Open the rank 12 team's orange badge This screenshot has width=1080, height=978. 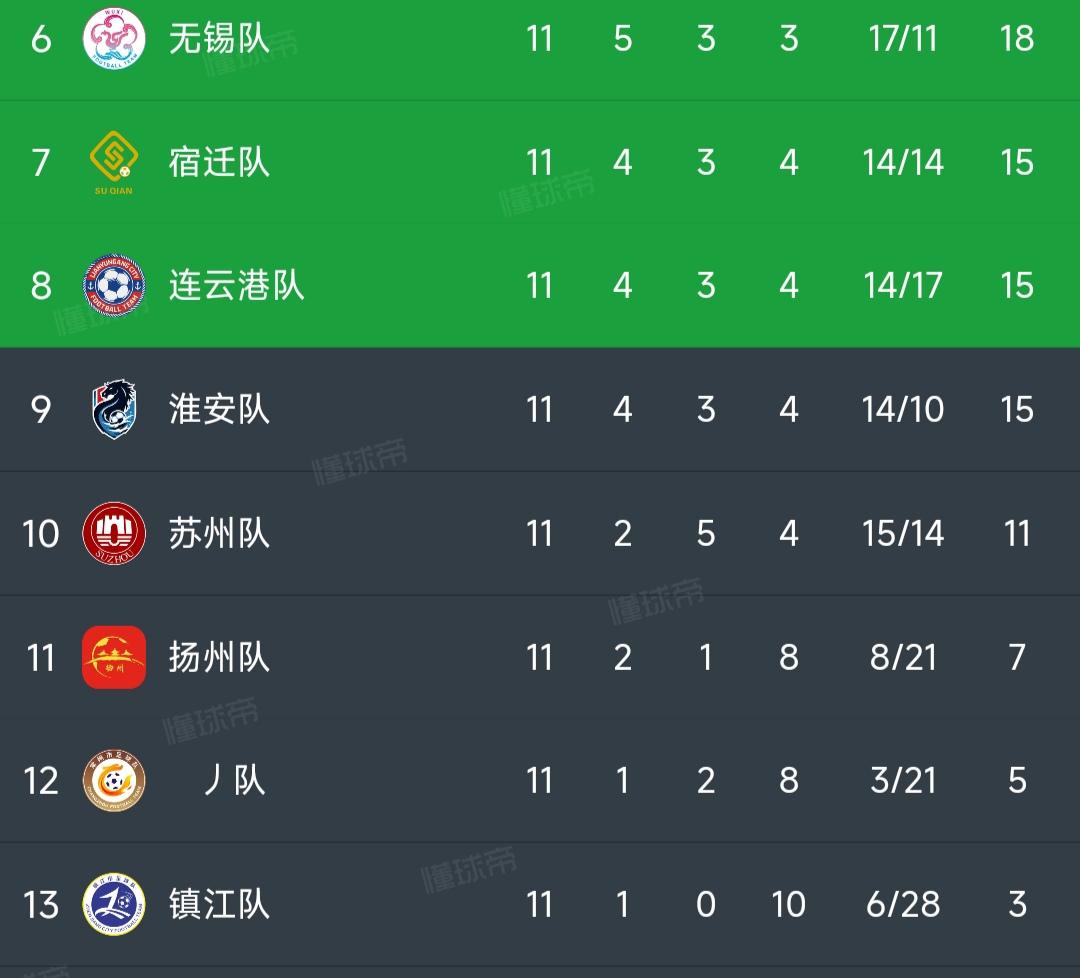(114, 780)
